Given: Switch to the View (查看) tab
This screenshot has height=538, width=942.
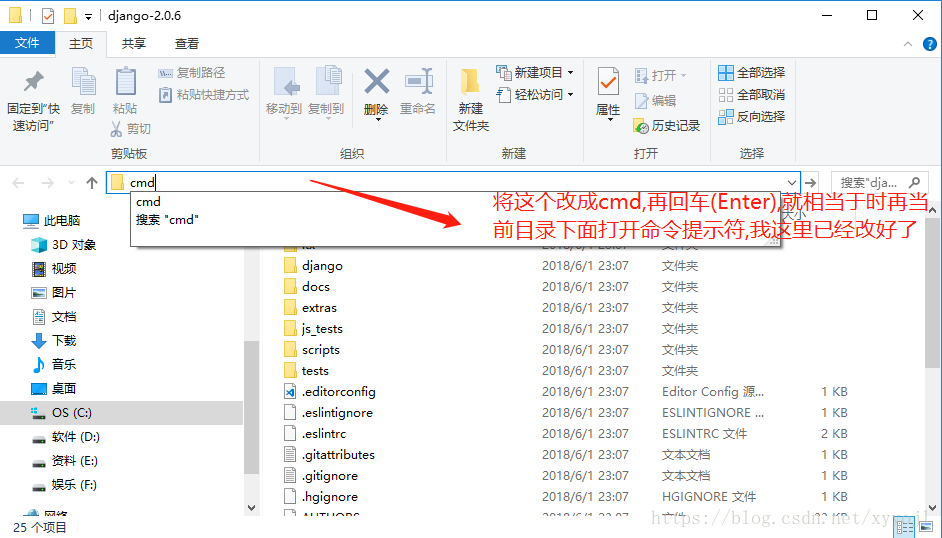Looking at the screenshot, I should (x=187, y=44).
